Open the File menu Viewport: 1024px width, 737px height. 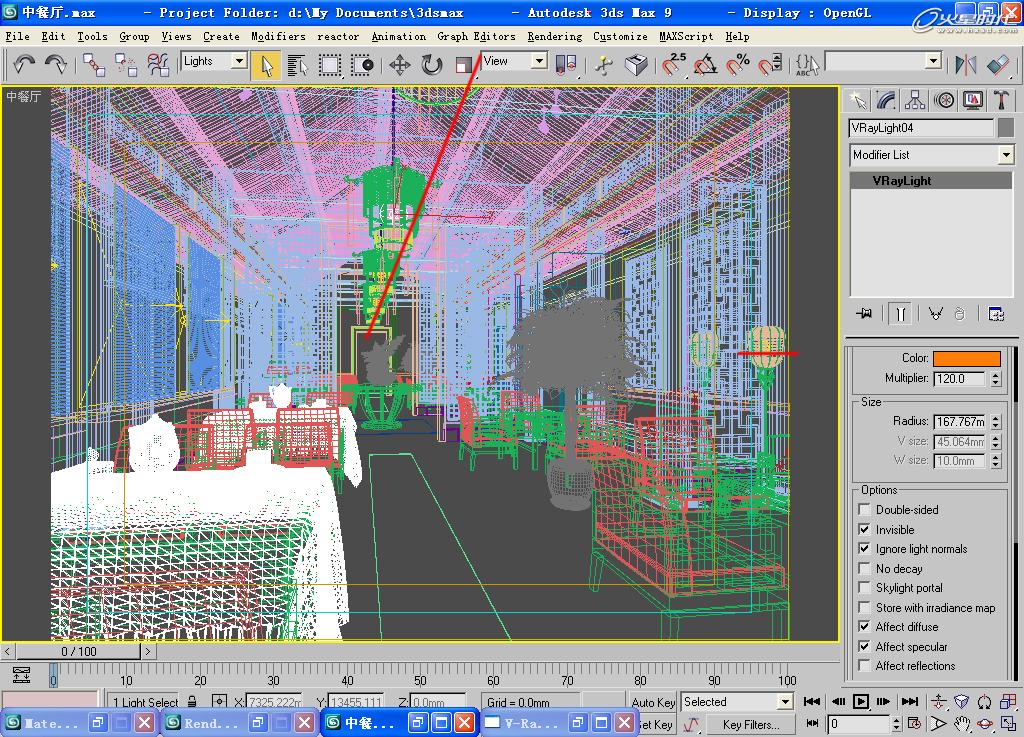18,37
